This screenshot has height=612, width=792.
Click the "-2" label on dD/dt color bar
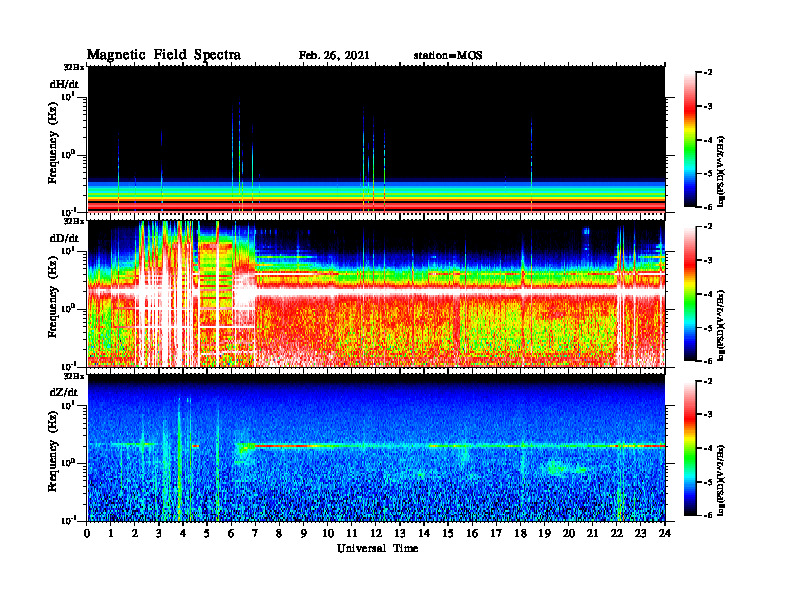coord(708,227)
